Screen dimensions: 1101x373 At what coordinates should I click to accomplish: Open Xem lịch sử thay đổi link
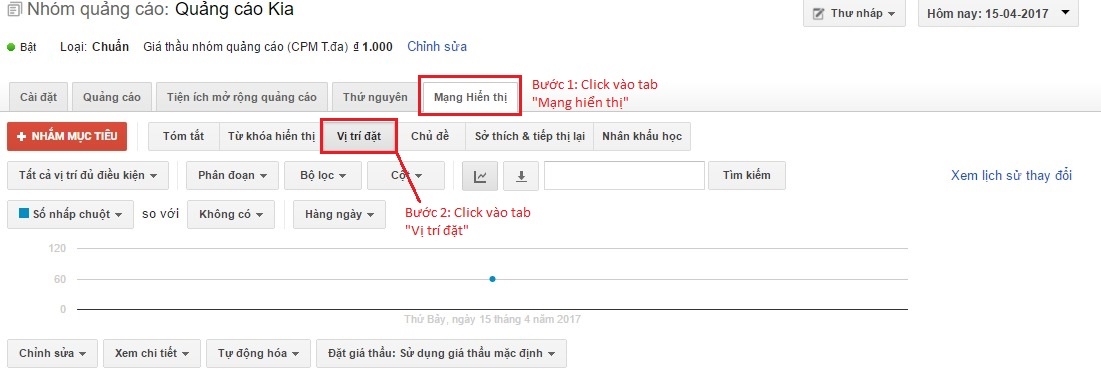click(x=1011, y=176)
